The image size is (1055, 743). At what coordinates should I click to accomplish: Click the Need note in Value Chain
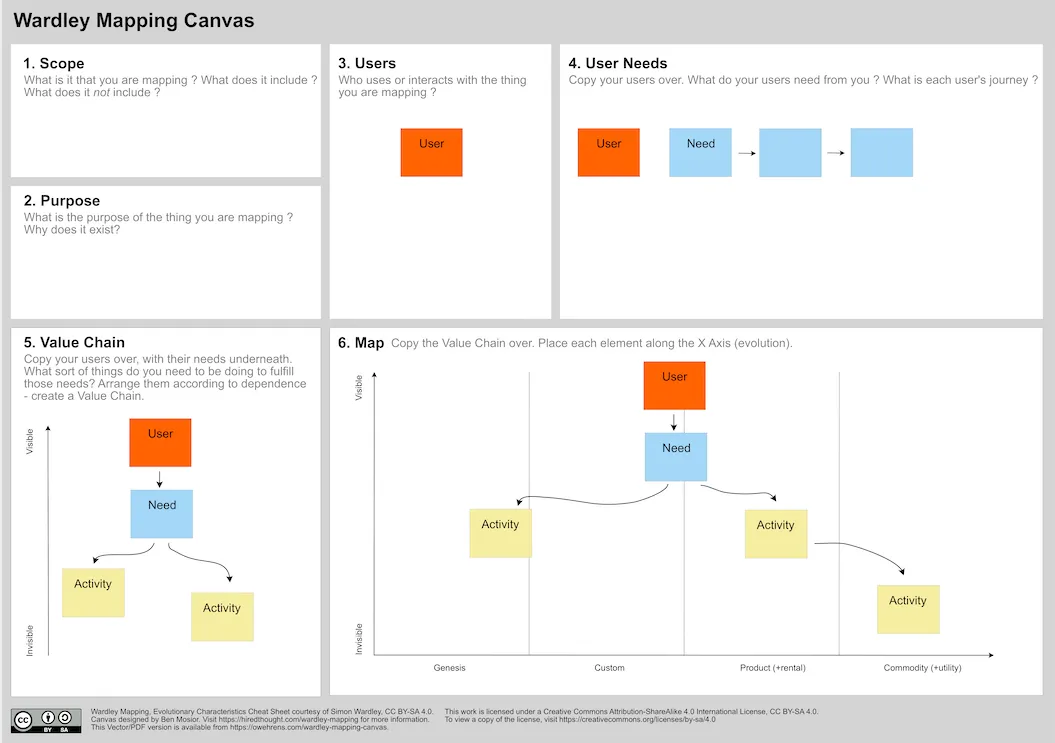161,514
